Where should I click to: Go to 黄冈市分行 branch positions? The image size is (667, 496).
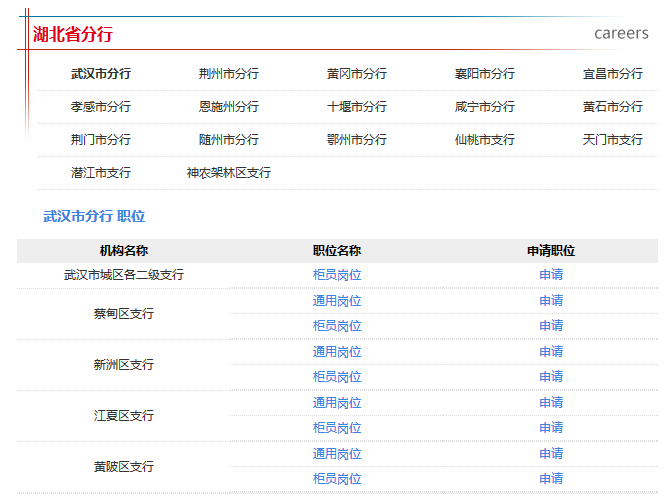tap(356, 74)
